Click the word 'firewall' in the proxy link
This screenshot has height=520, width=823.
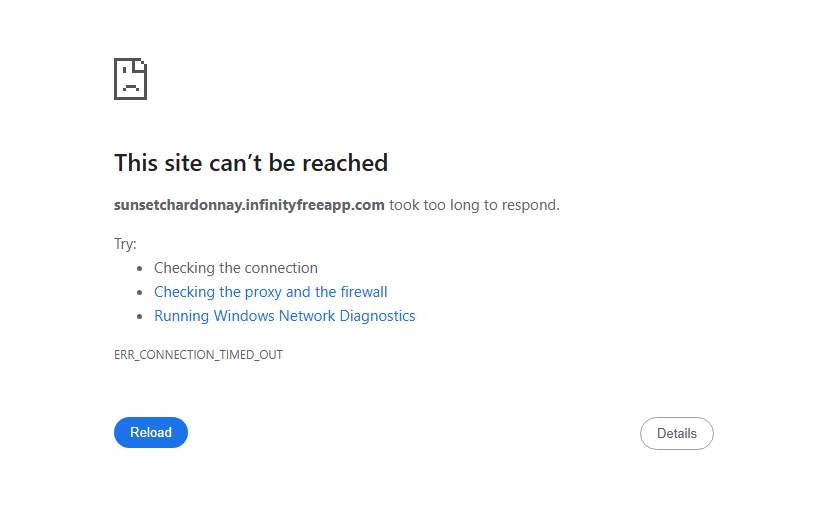coord(363,292)
